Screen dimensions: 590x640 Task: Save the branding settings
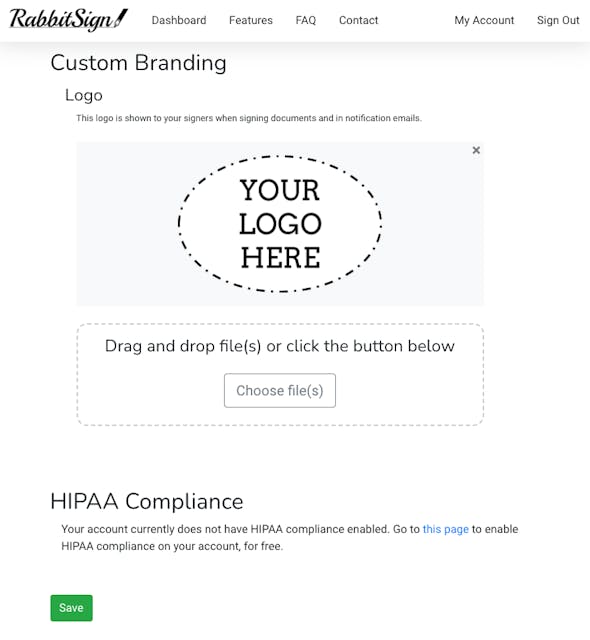click(x=71, y=608)
